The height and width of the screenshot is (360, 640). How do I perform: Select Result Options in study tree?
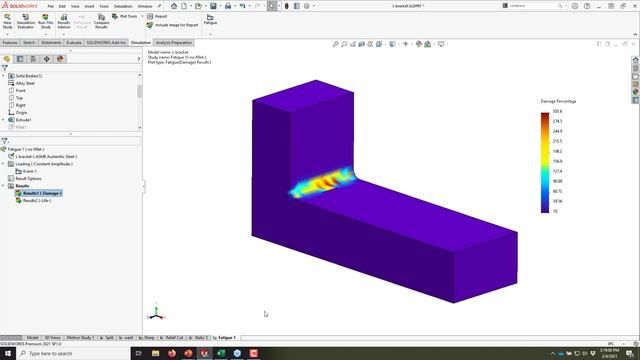click(28, 179)
